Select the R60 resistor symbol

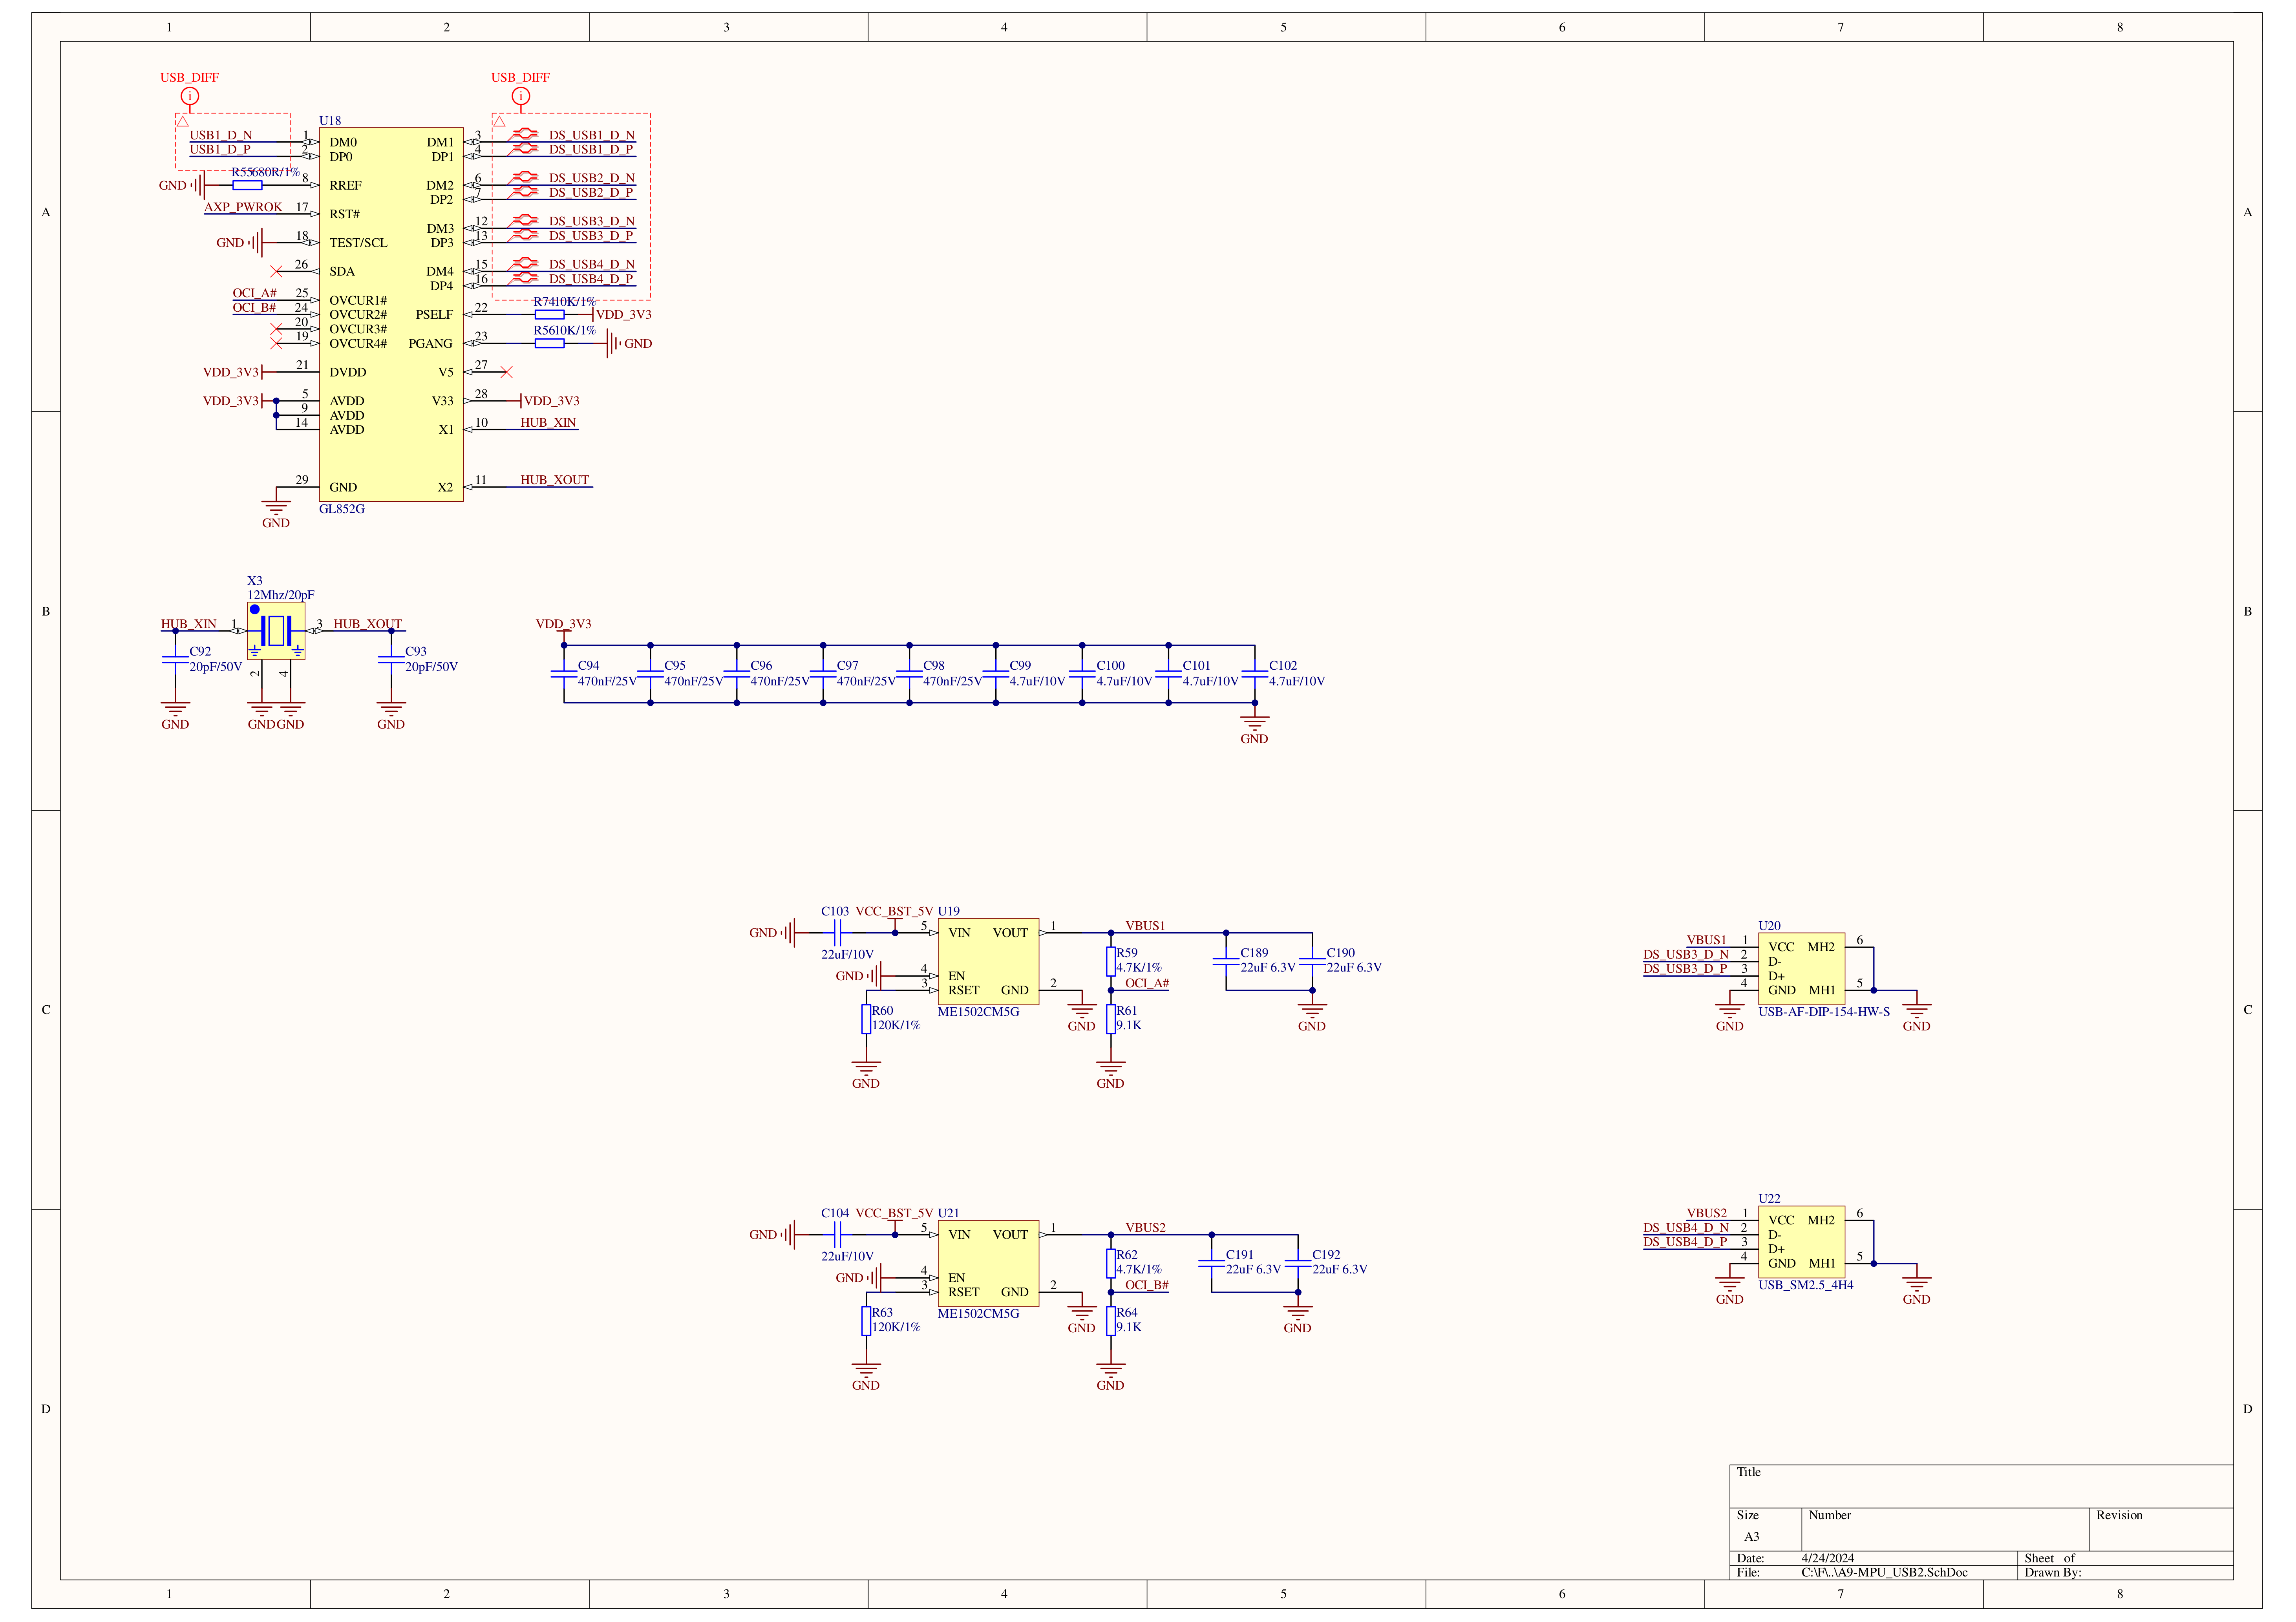(866, 1019)
